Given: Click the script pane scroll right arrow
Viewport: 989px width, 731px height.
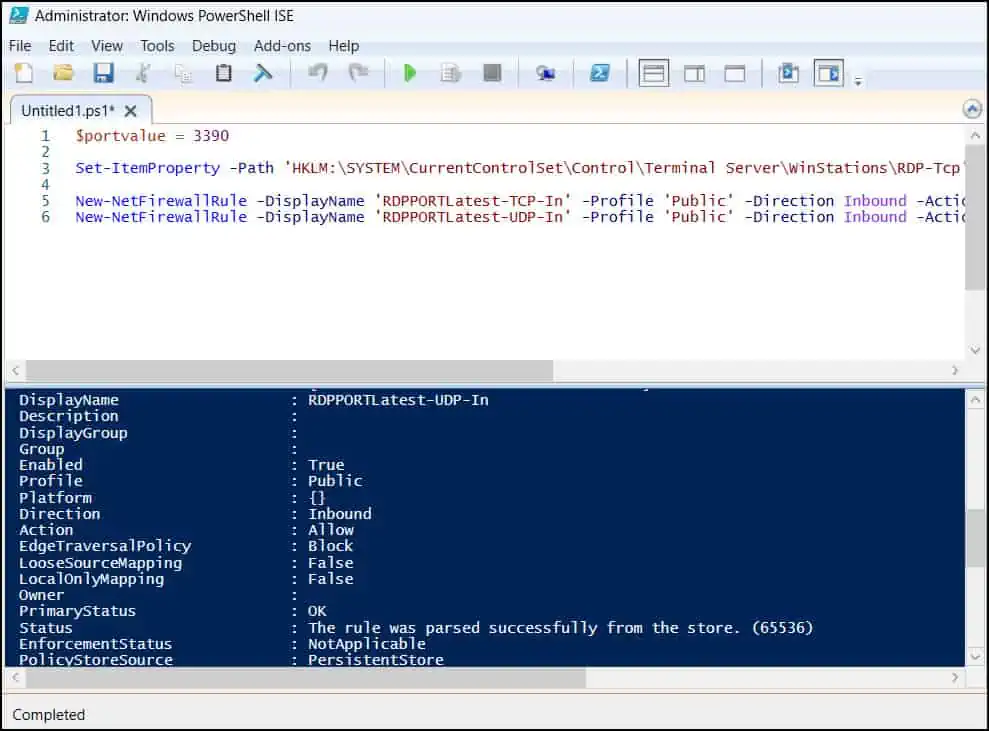Looking at the screenshot, I should 955,371.
